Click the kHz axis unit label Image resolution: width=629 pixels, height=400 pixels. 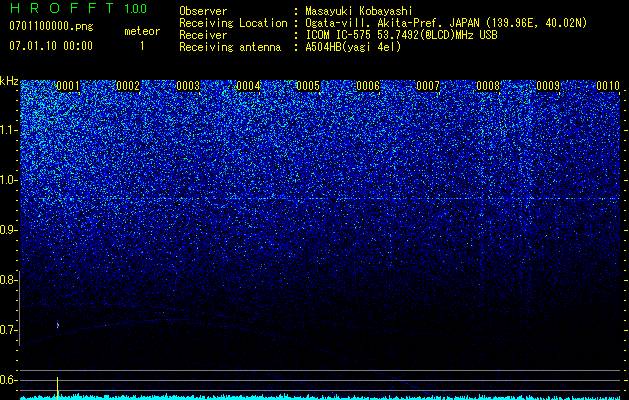click(9, 81)
